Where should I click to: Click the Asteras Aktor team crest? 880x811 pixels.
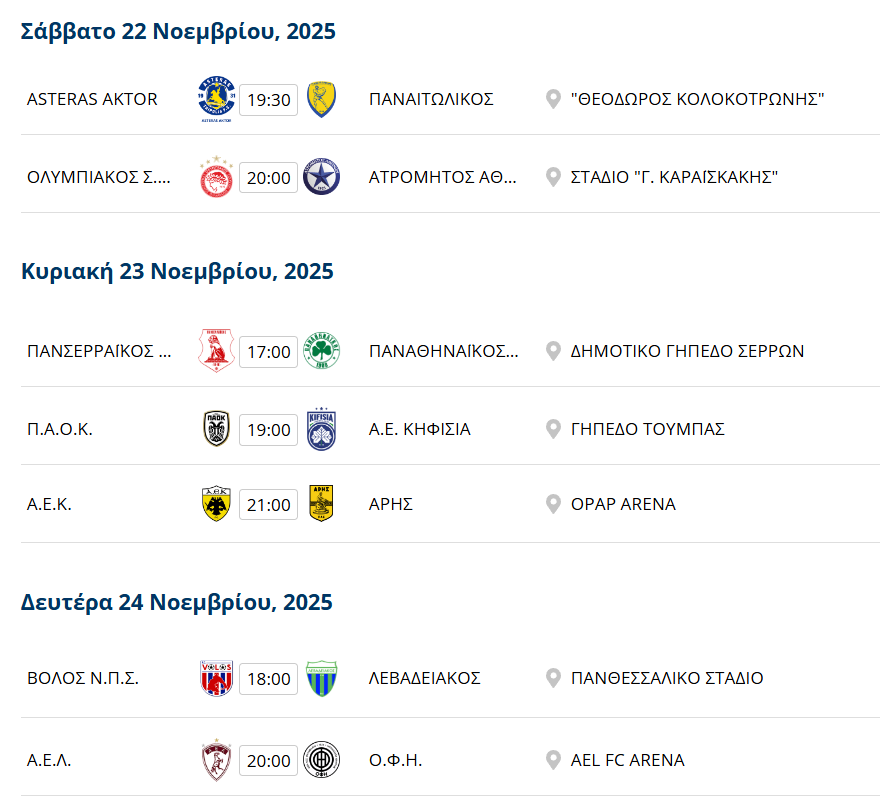[x=216, y=99]
